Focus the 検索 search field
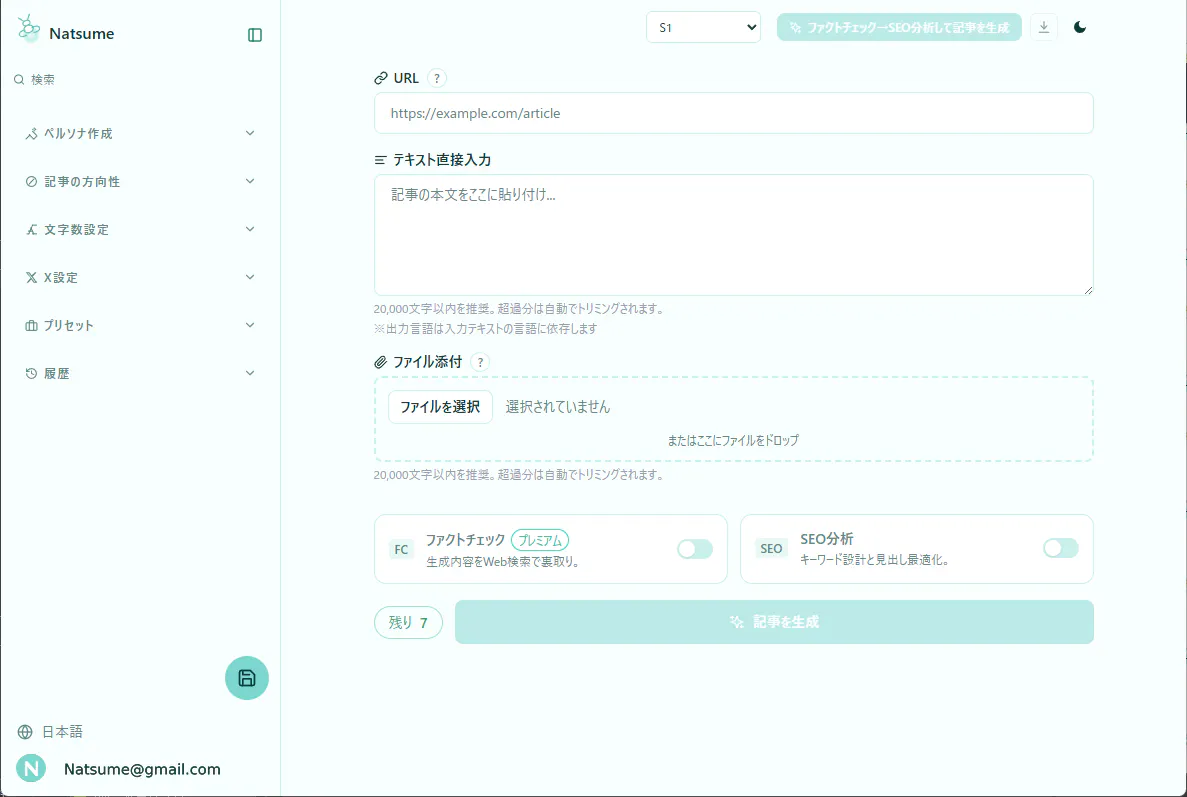 42,79
